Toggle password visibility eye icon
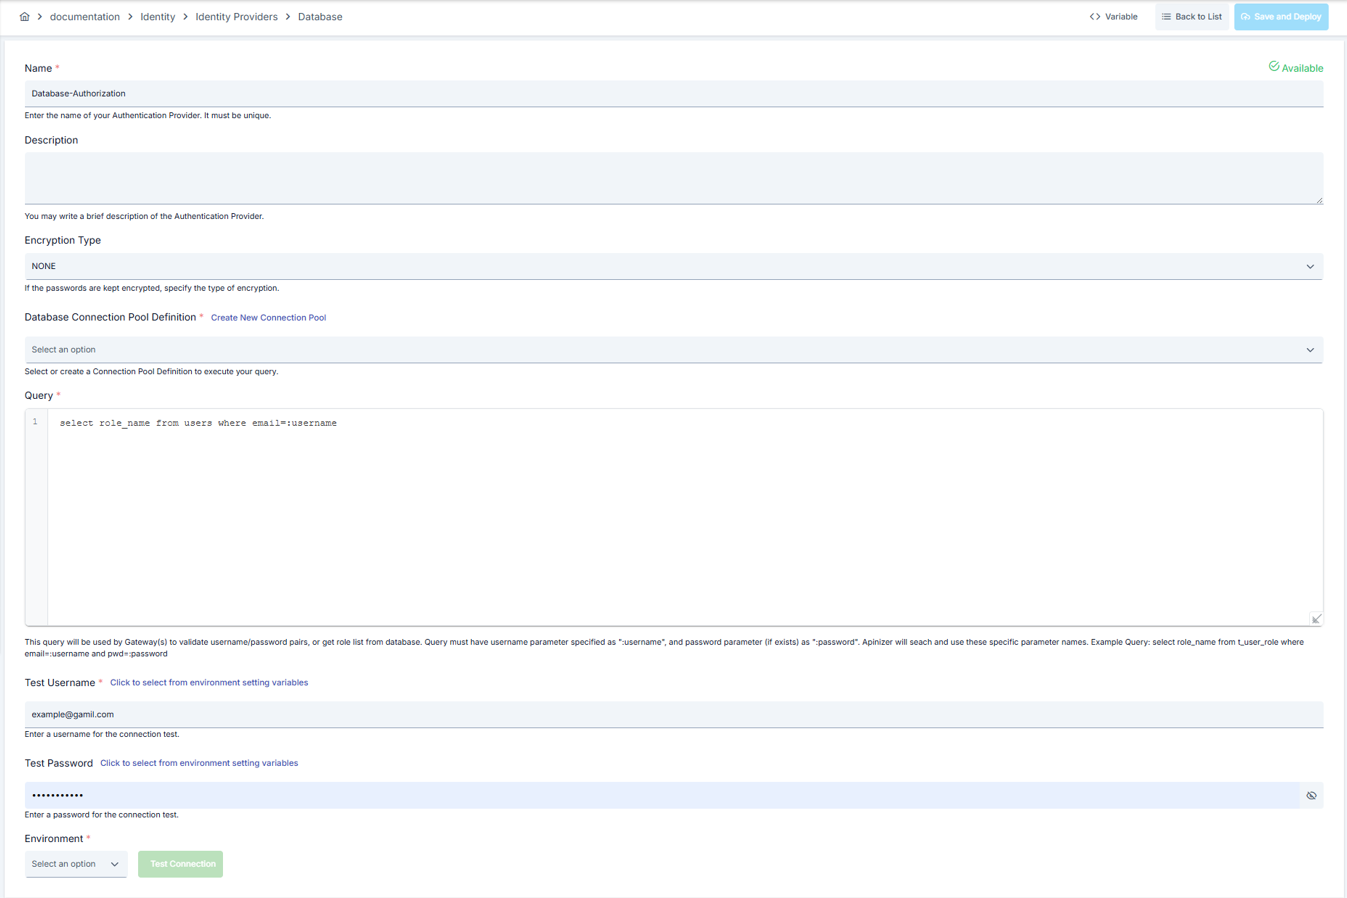 click(x=1311, y=796)
